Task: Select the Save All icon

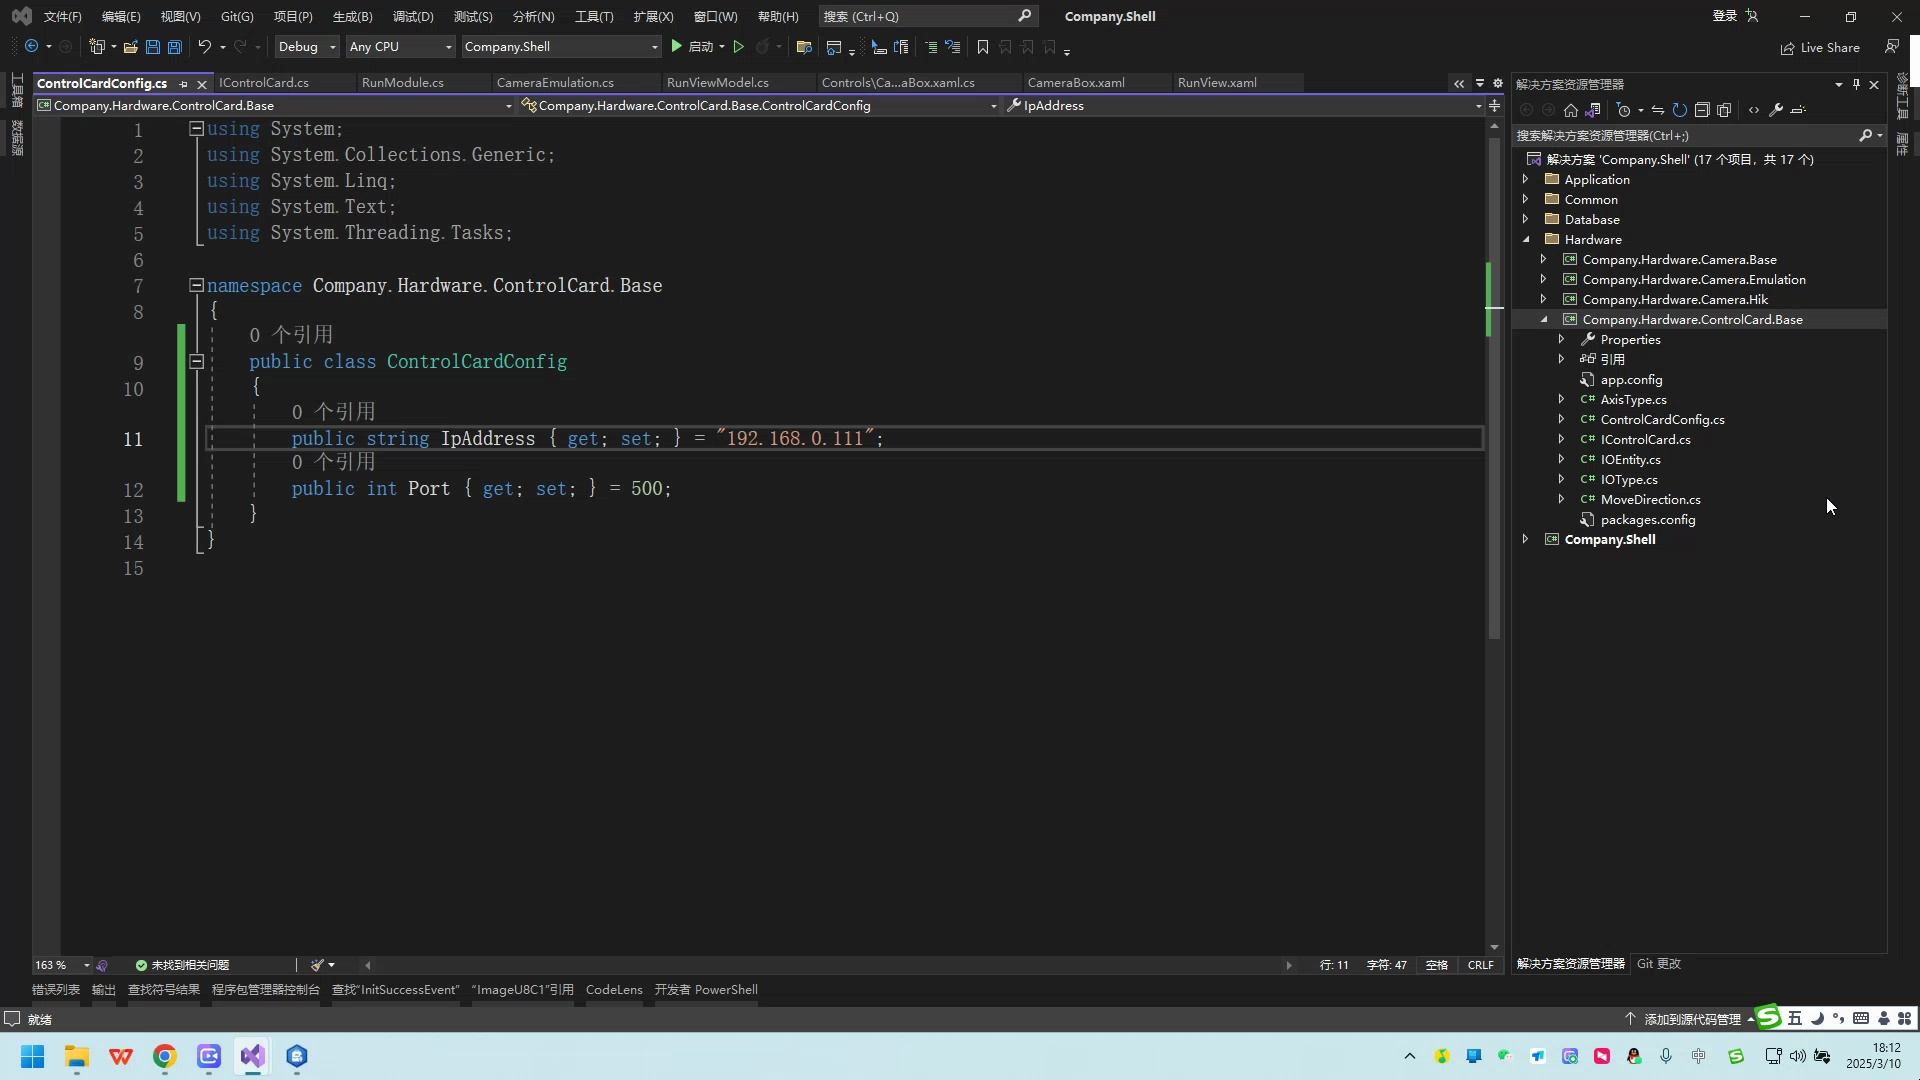Action: pos(174,47)
